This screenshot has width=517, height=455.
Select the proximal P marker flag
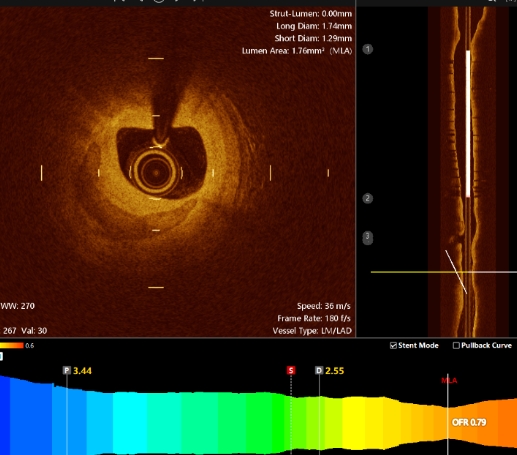click(67, 370)
